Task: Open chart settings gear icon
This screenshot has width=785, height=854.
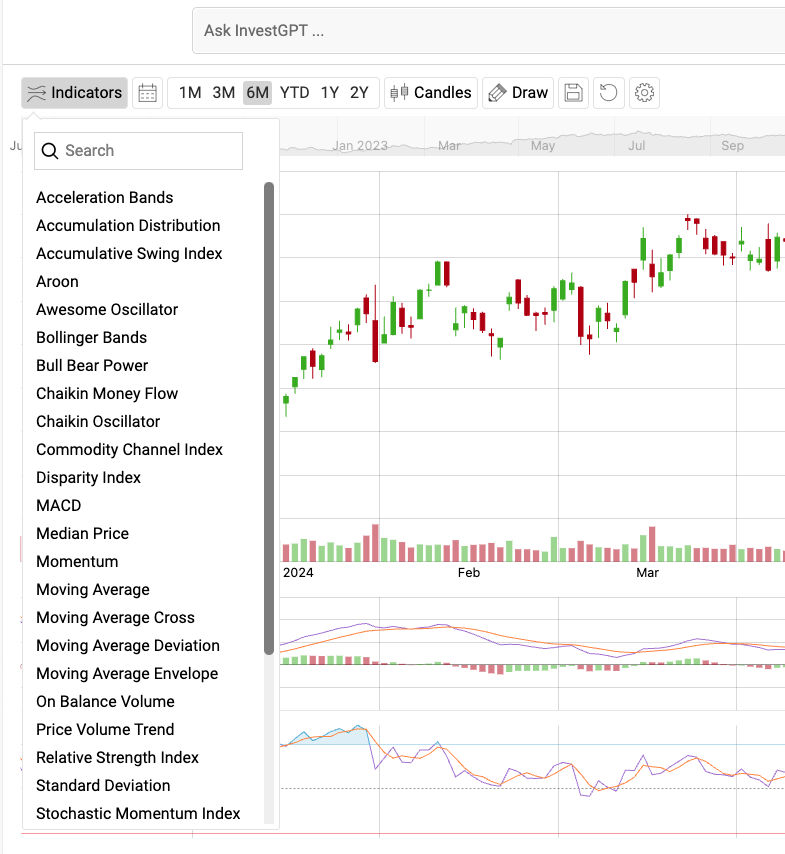Action: pos(645,93)
